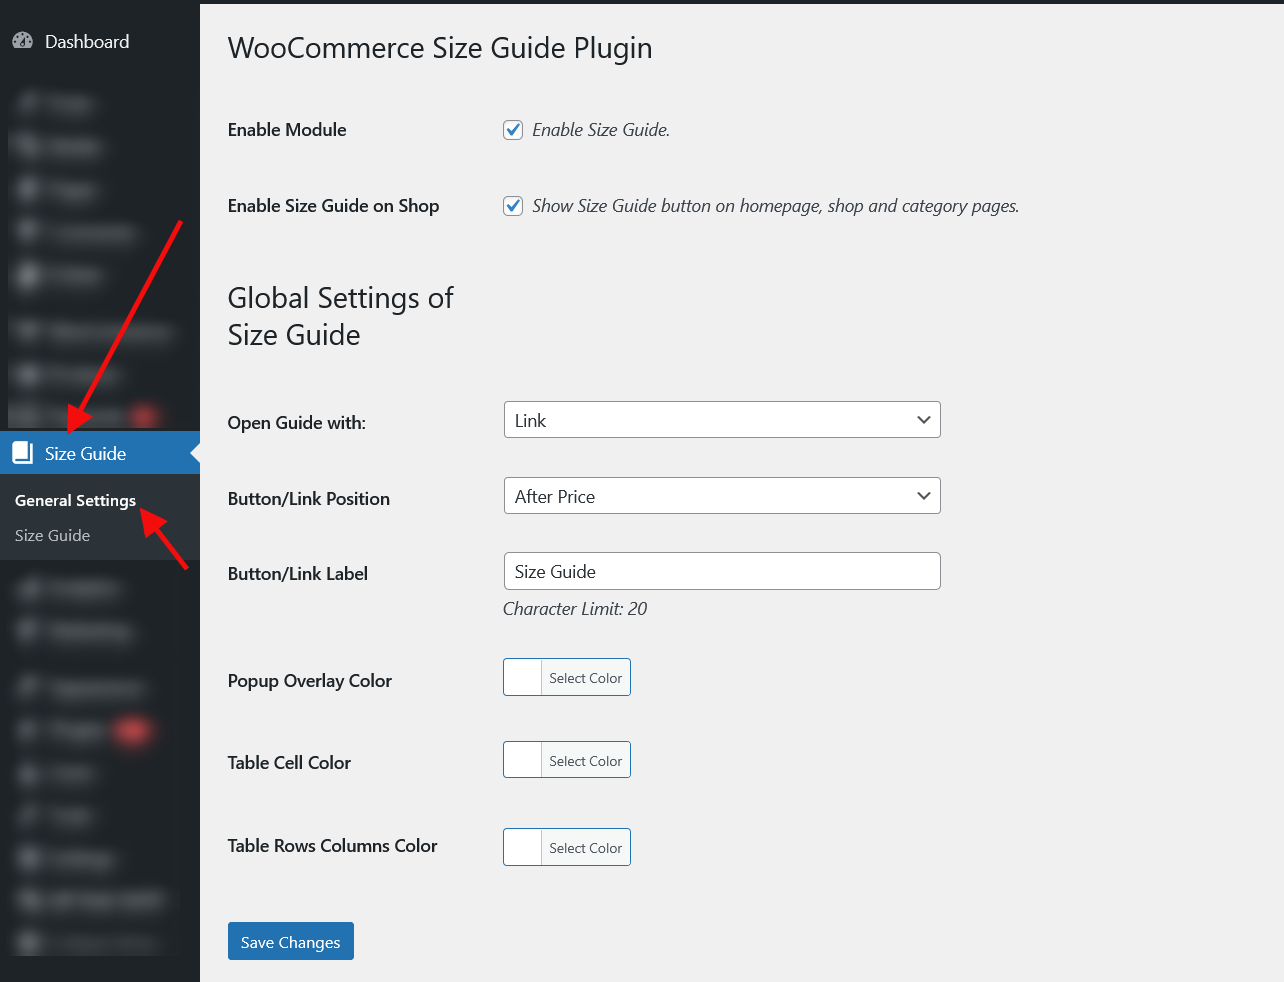The image size is (1284, 982).
Task: Click the 'Enable Size Guide on Shop' label
Action: [333, 206]
